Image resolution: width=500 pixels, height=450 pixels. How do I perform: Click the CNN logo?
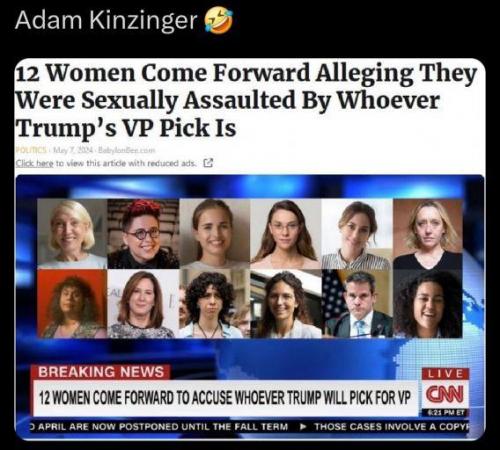pos(445,394)
